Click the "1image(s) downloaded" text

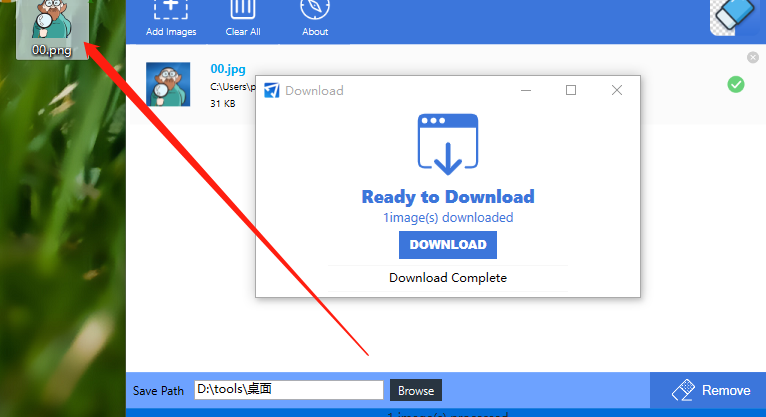447,217
